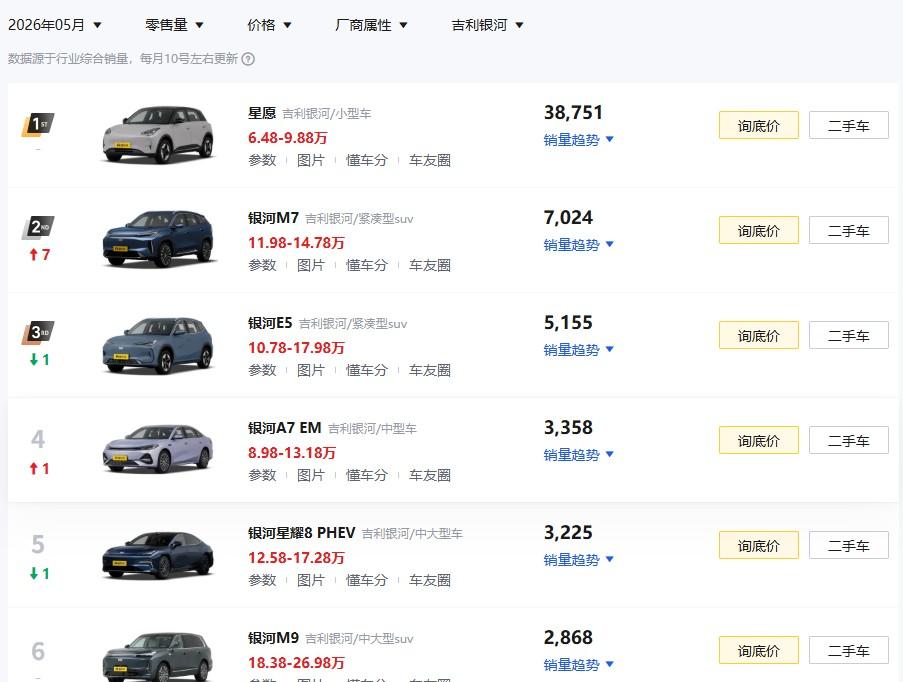The height and width of the screenshot is (682, 903).
Task: Open 懂车分 link for 银河星耀8 PHEV
Action: click(366, 580)
